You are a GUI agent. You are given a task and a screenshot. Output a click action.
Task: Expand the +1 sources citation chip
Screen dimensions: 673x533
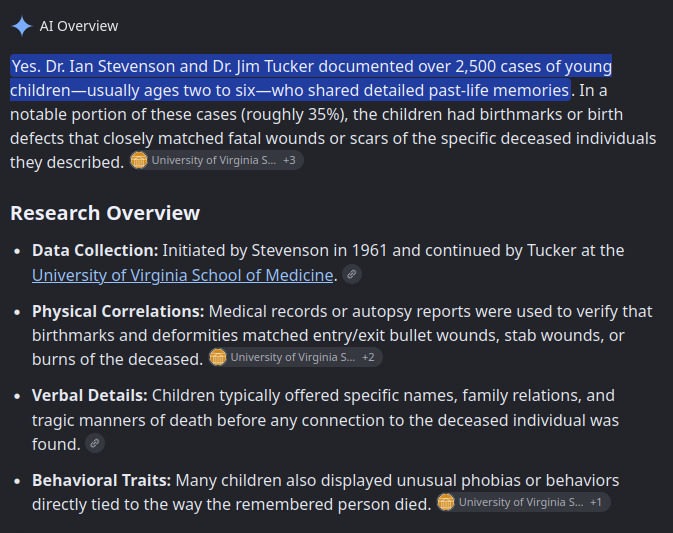pos(596,503)
